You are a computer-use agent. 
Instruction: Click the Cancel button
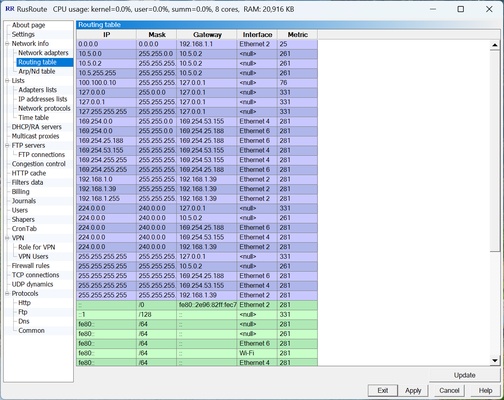click(449, 390)
